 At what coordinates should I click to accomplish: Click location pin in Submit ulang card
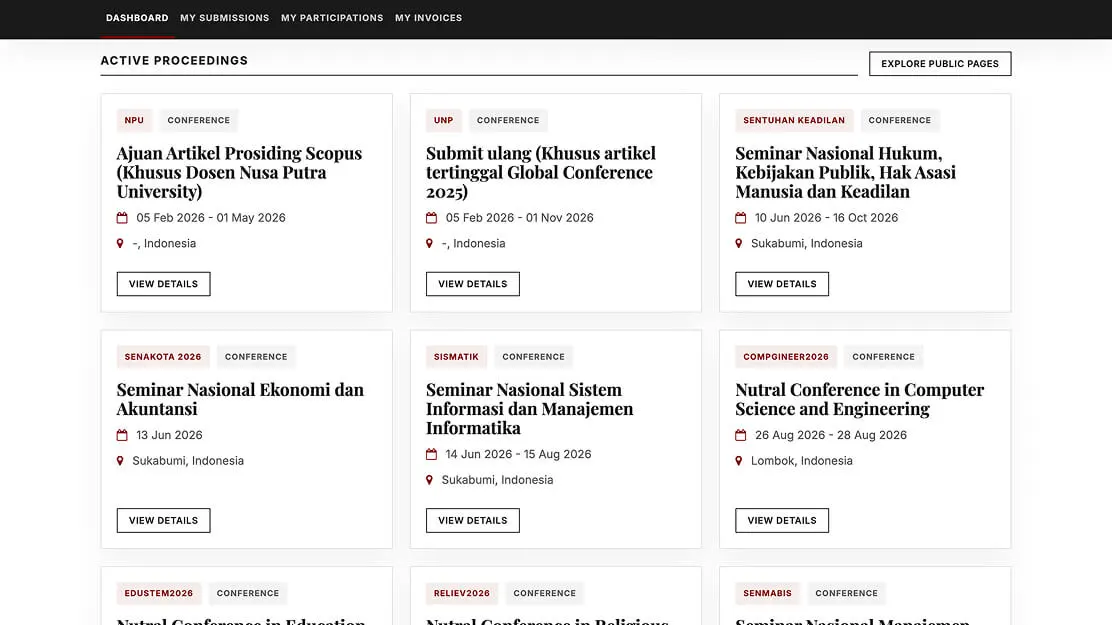(429, 243)
